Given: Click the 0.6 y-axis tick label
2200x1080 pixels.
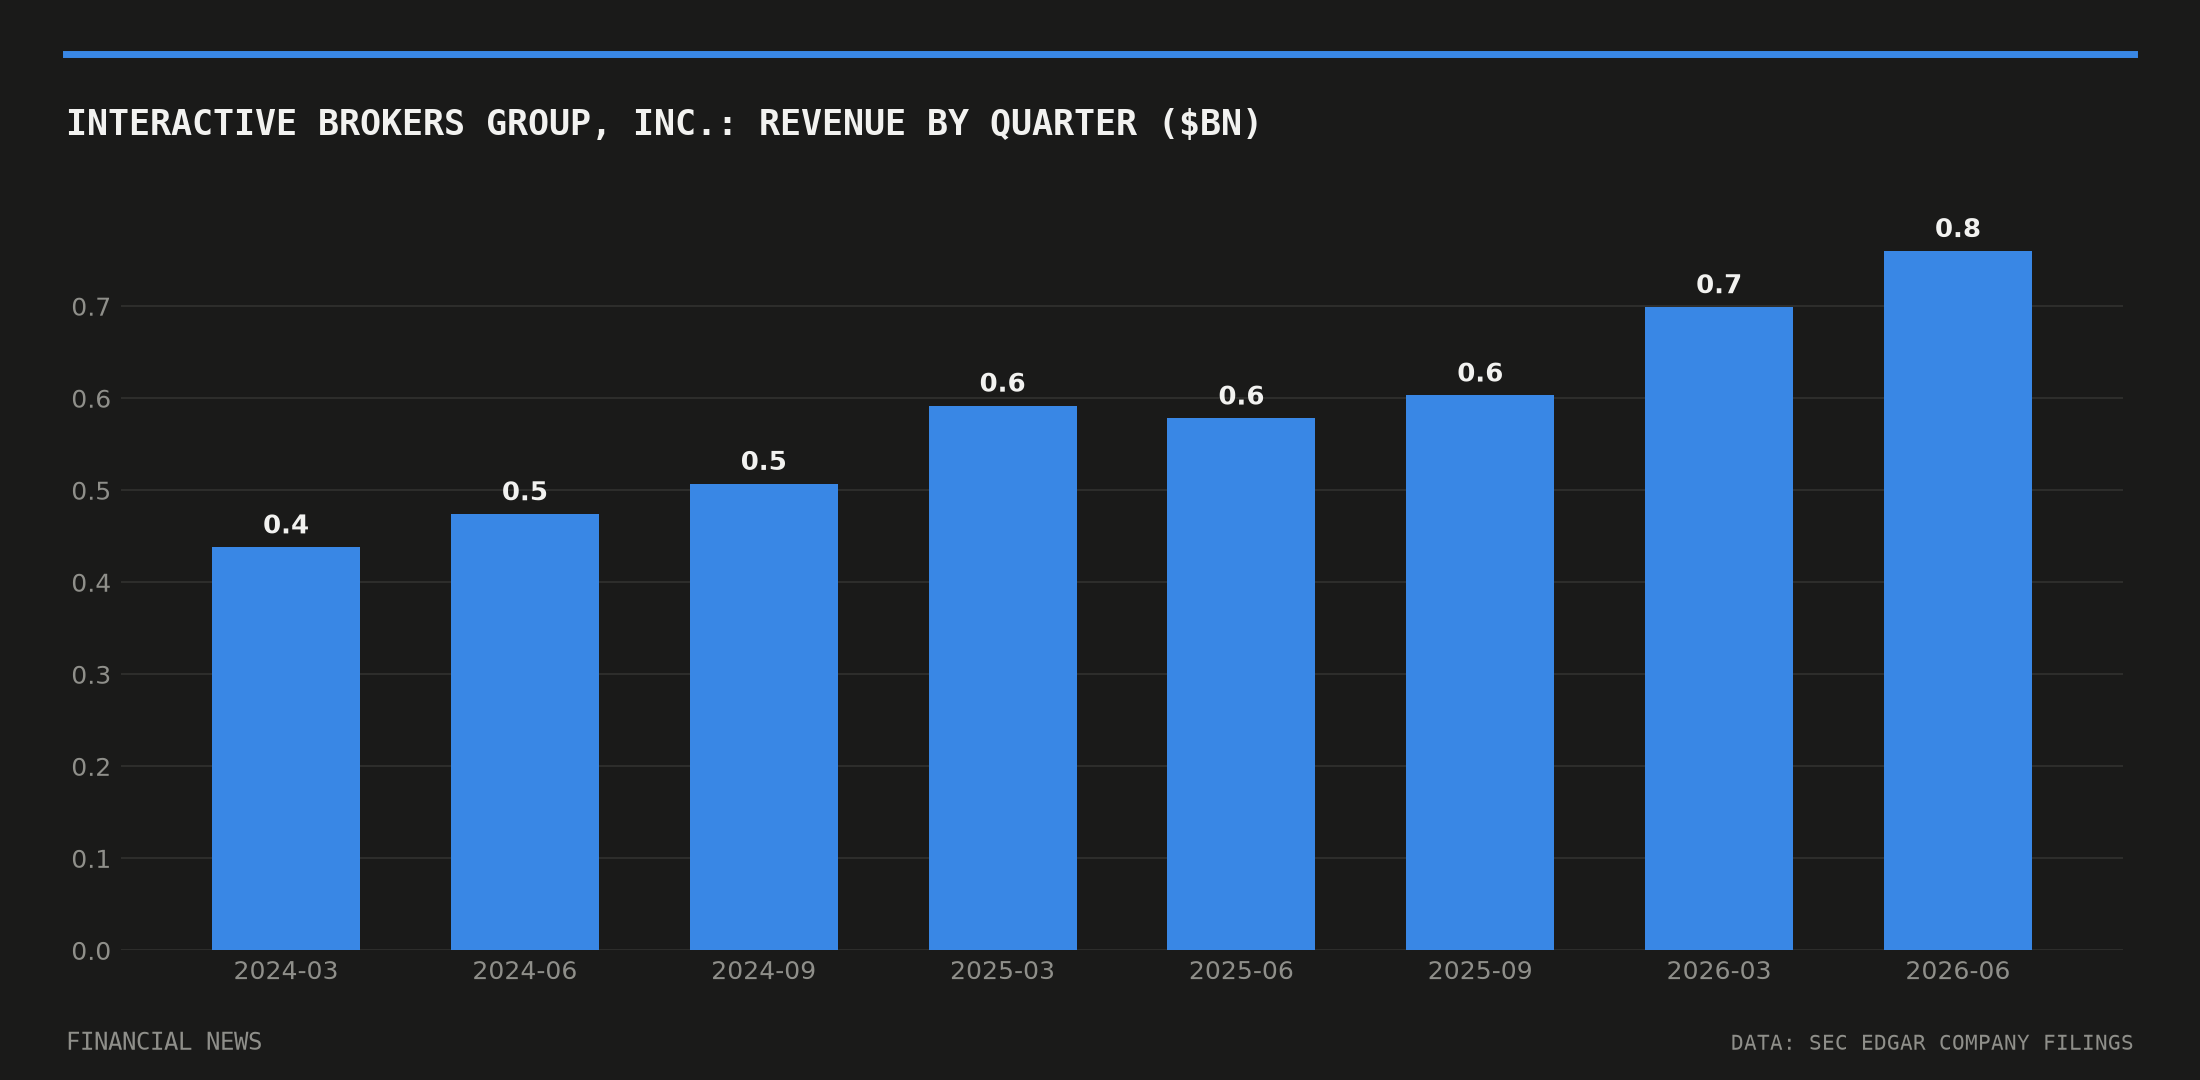Looking at the screenshot, I should point(91,399).
